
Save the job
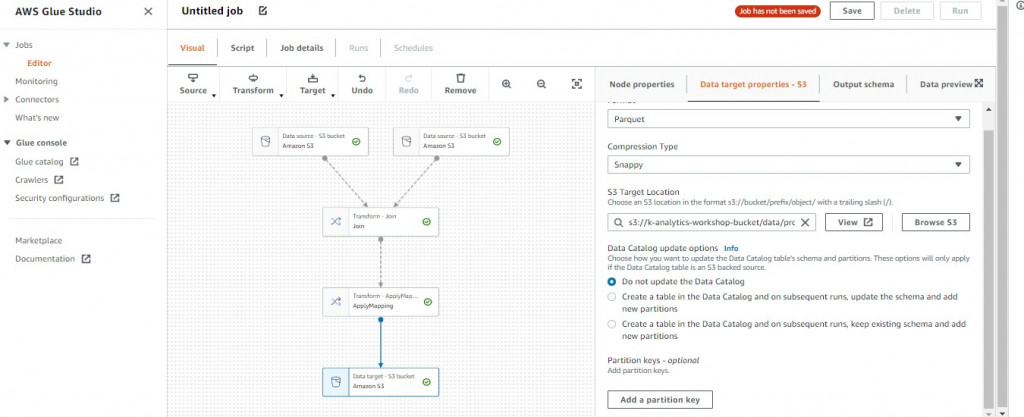(x=852, y=11)
